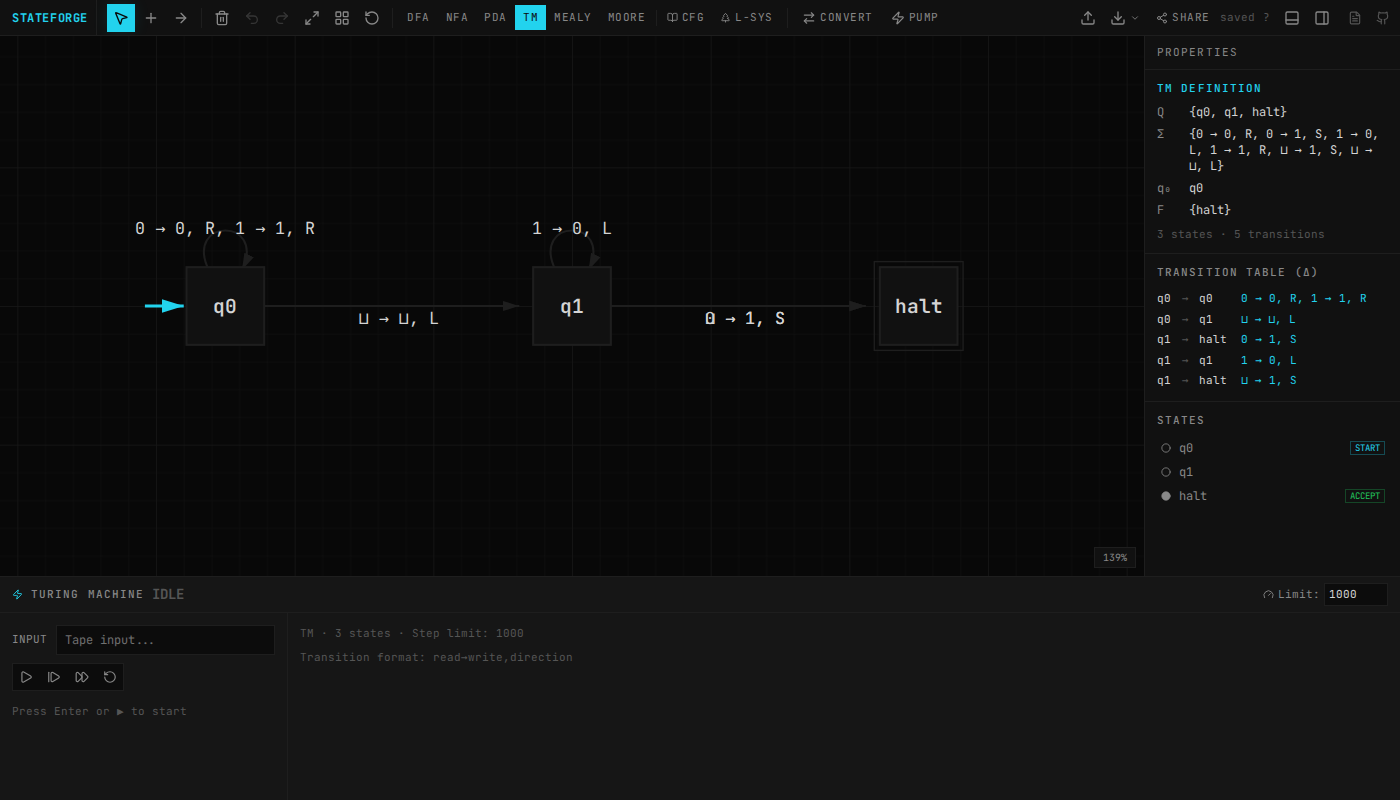The width and height of the screenshot is (1400, 800).
Task: Select the add transition arrow tool
Action: click(x=180, y=17)
